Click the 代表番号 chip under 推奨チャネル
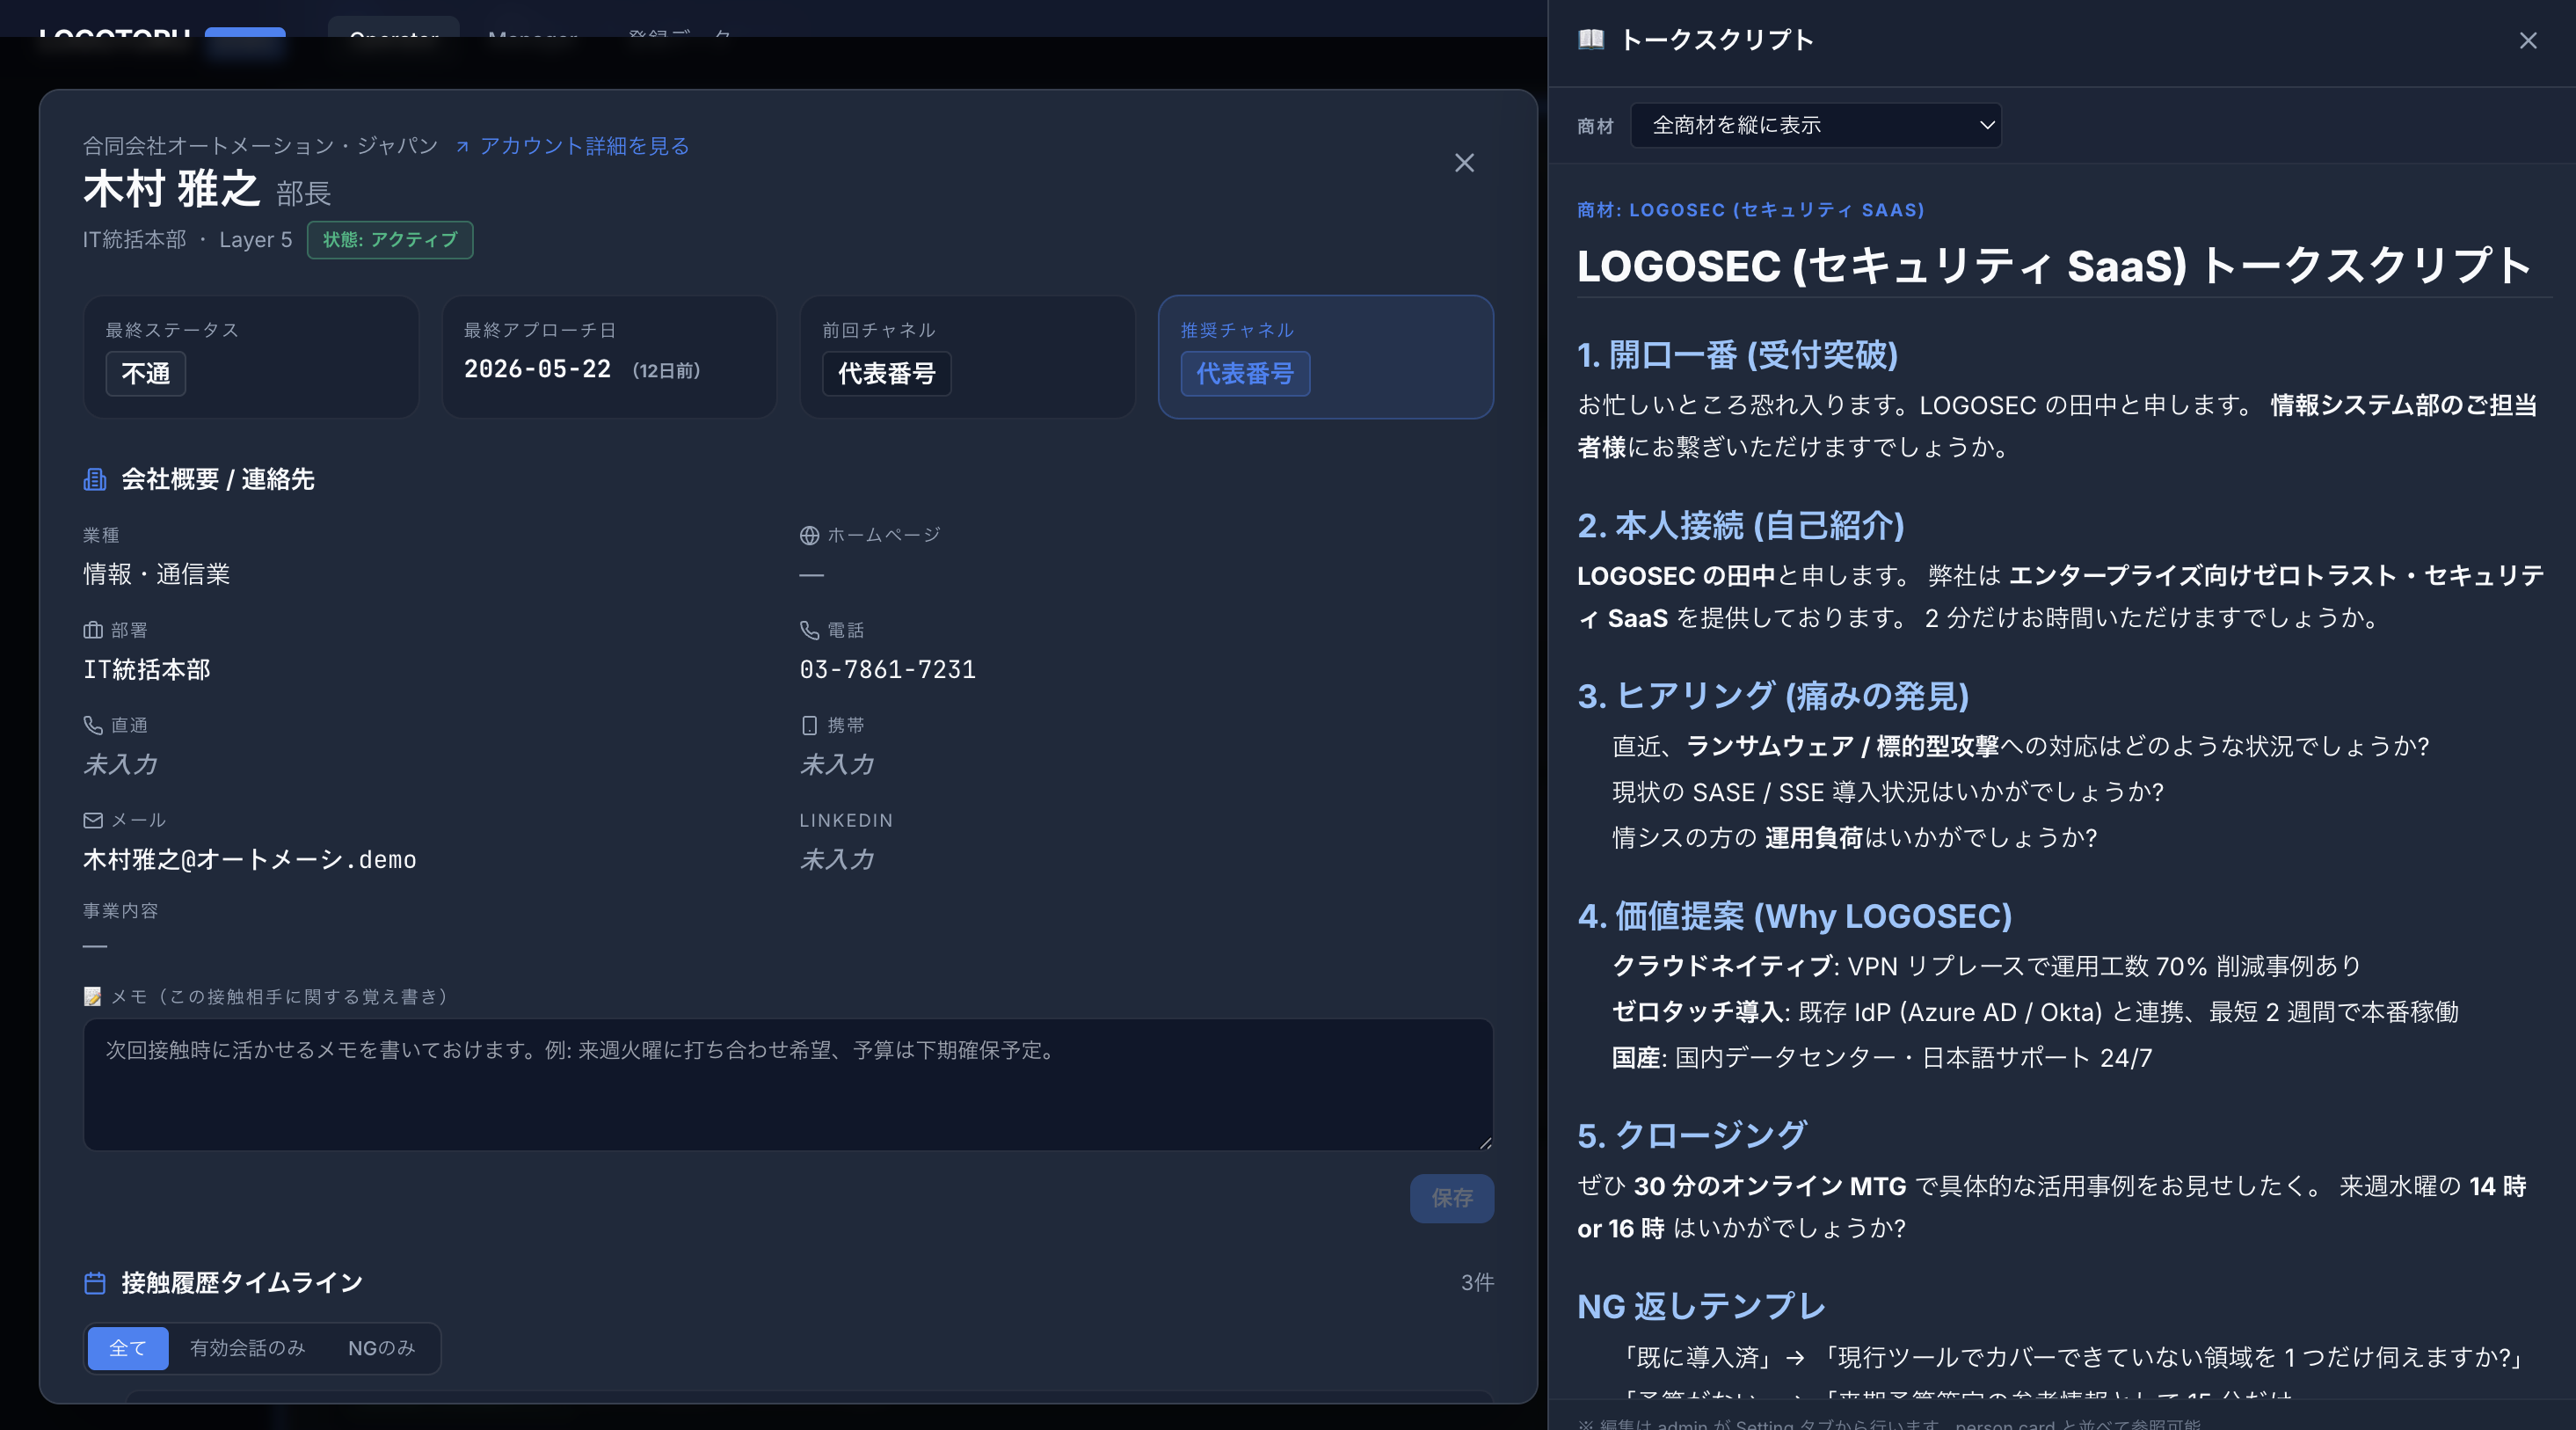Viewport: 2576px width, 1430px height. (x=1245, y=374)
